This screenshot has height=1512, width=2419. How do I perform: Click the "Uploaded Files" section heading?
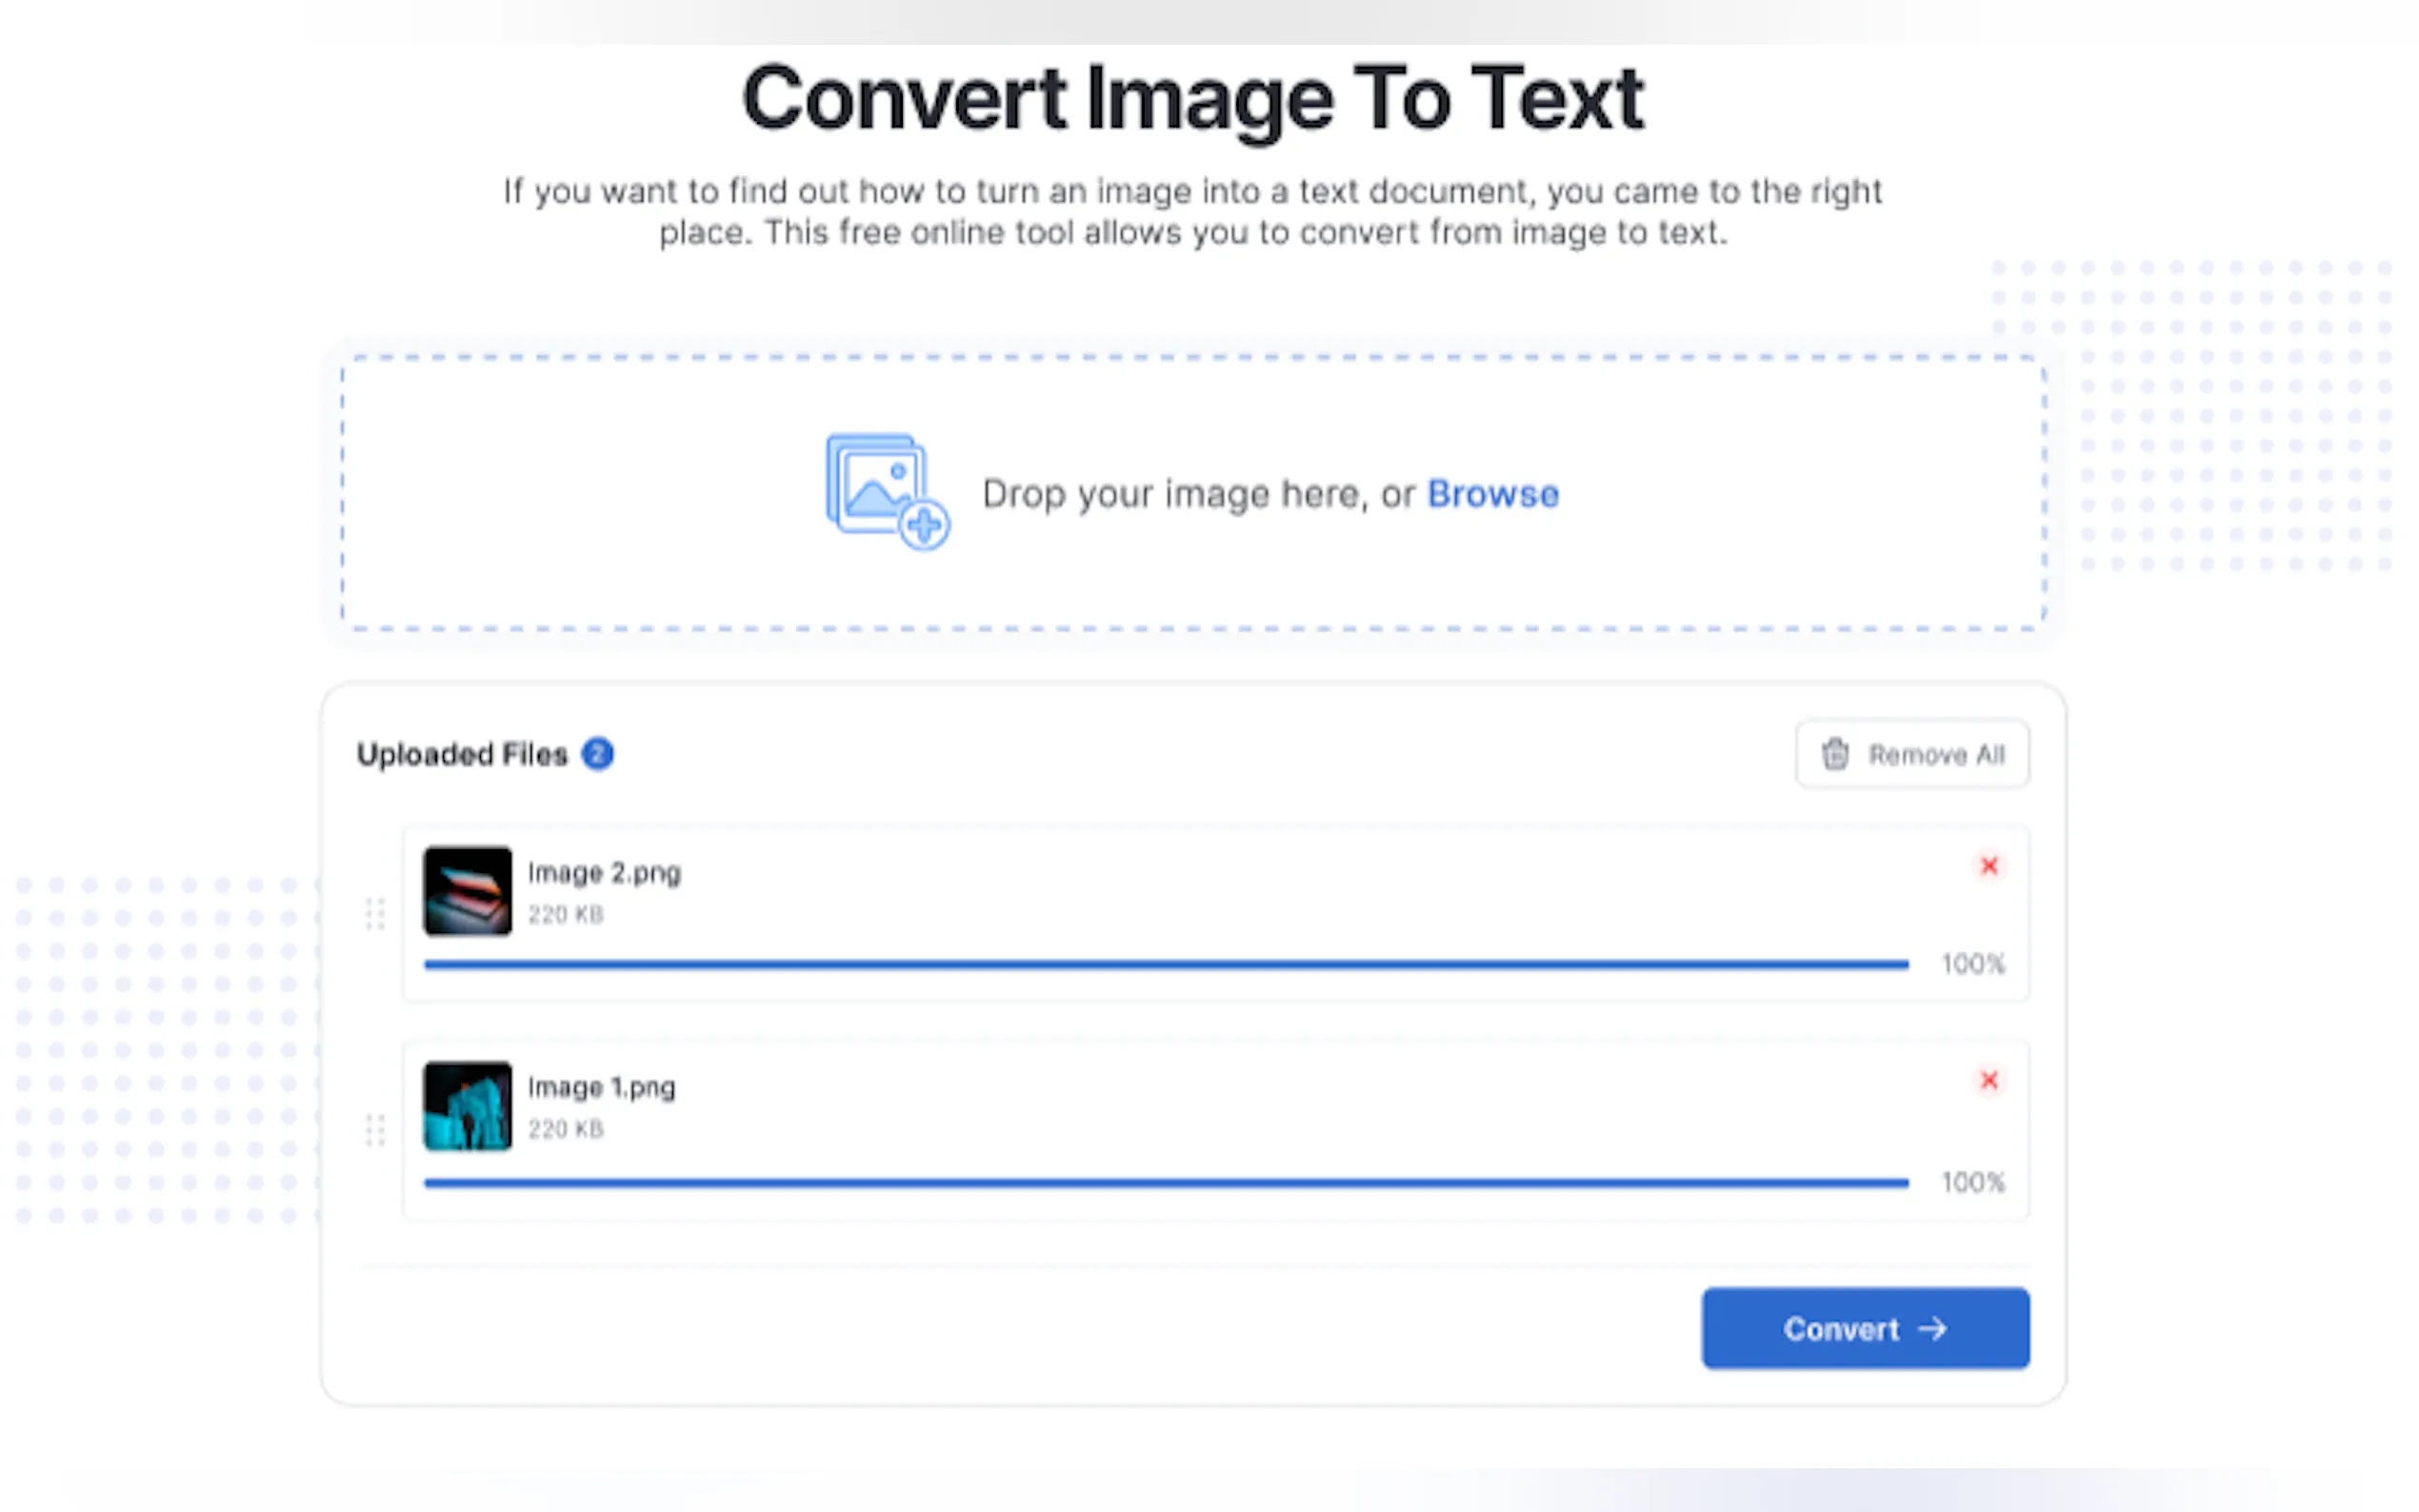[x=462, y=754]
